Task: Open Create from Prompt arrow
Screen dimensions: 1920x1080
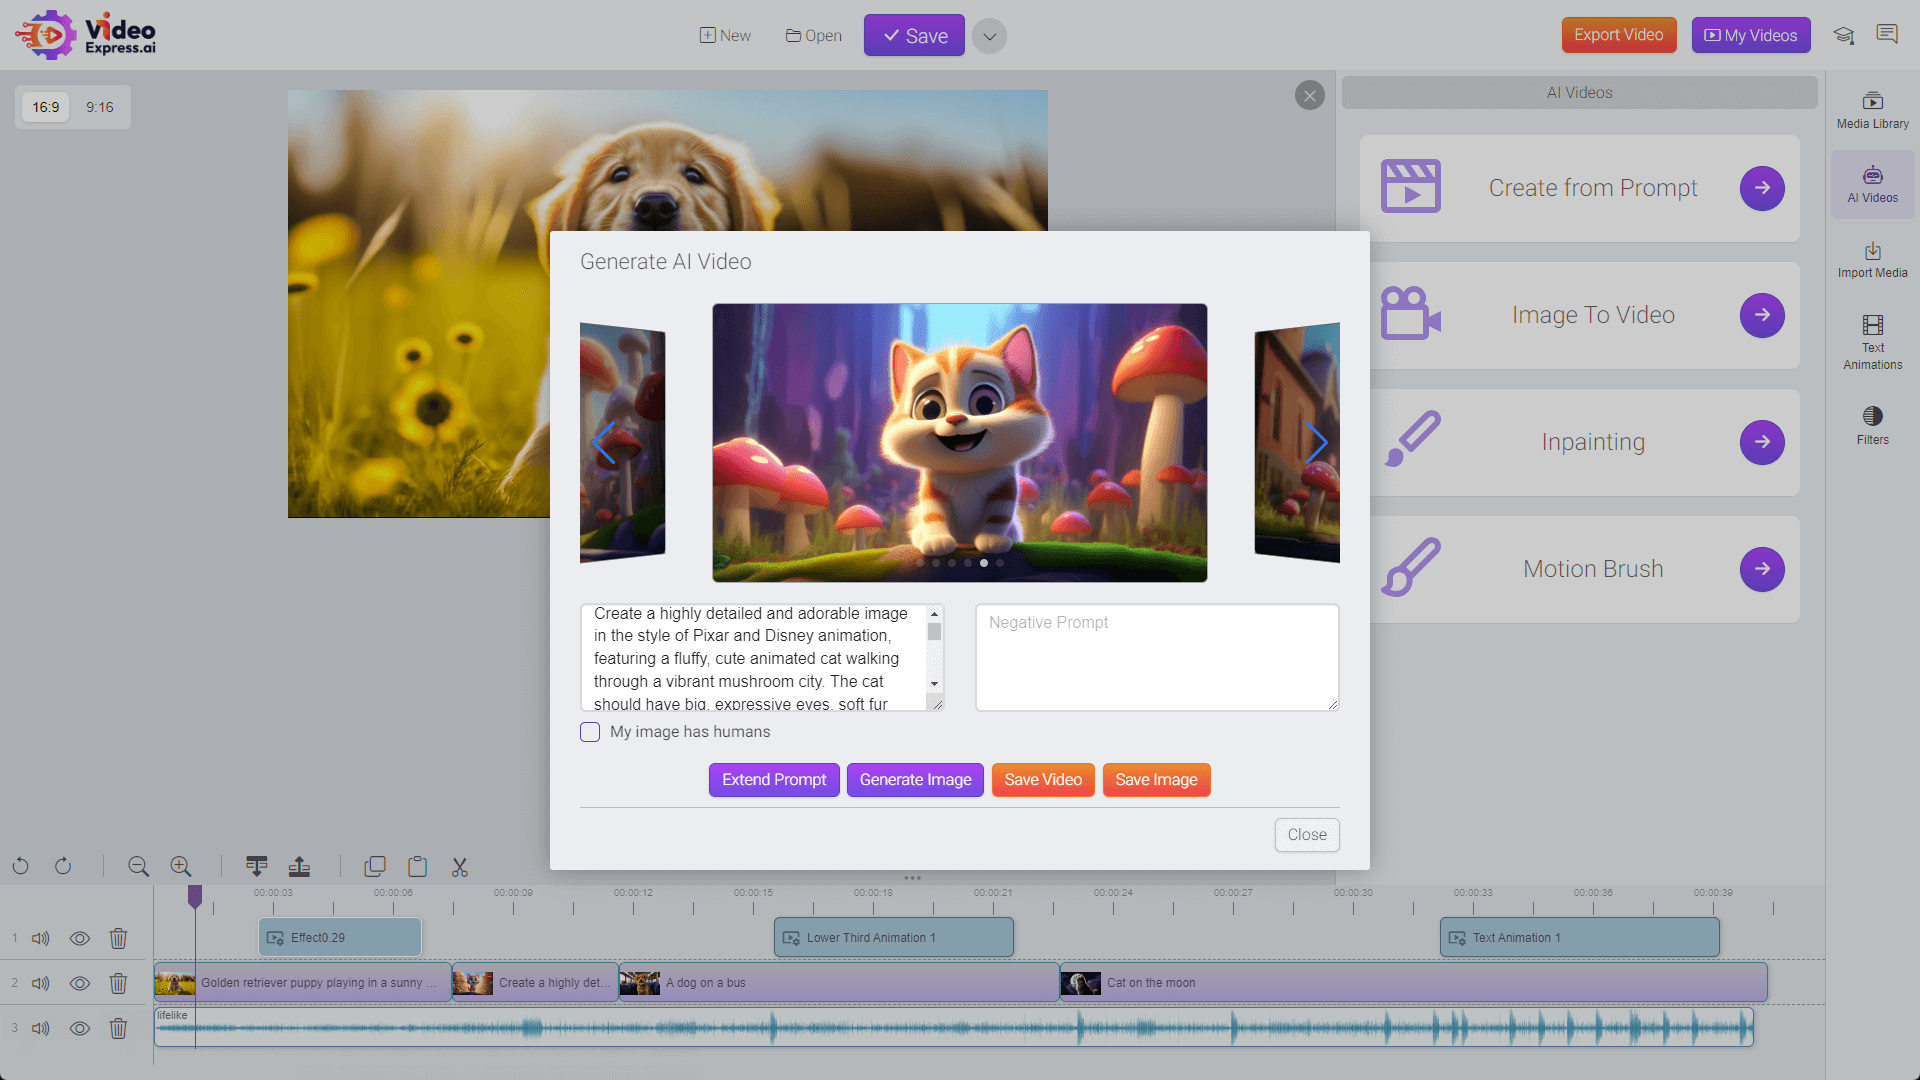Action: (1761, 188)
